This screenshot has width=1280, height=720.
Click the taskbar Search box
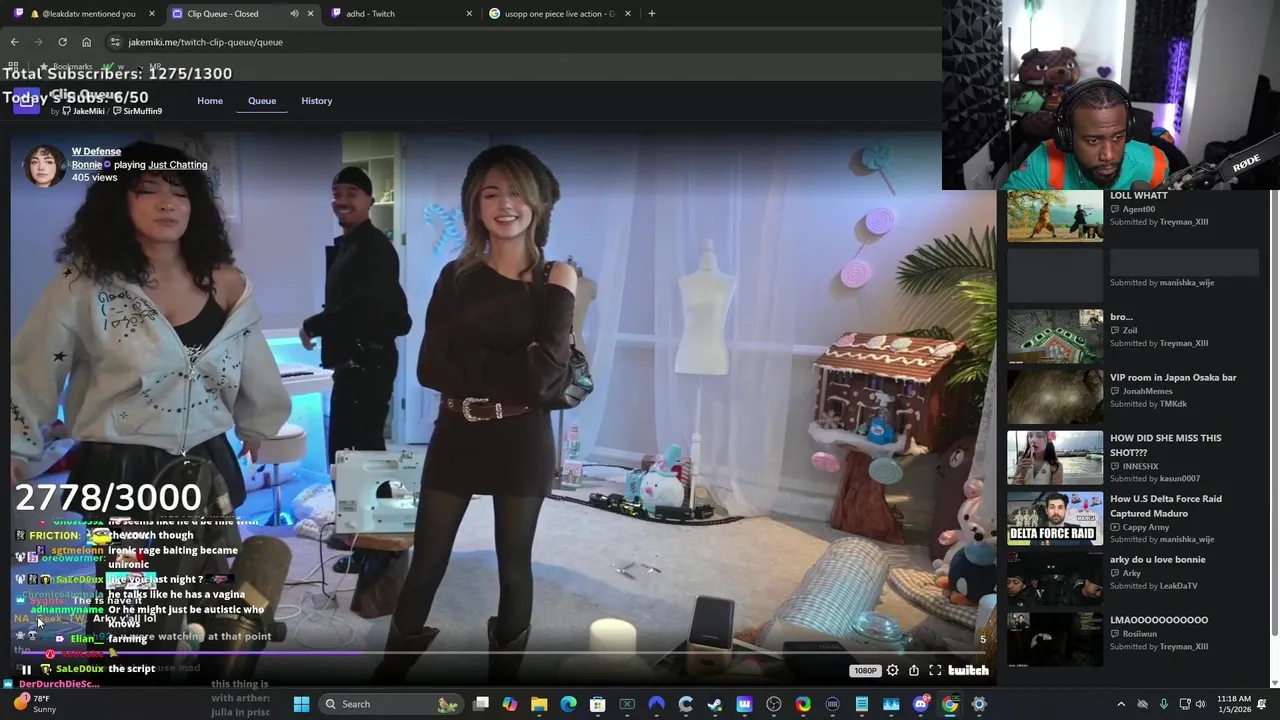coord(390,704)
